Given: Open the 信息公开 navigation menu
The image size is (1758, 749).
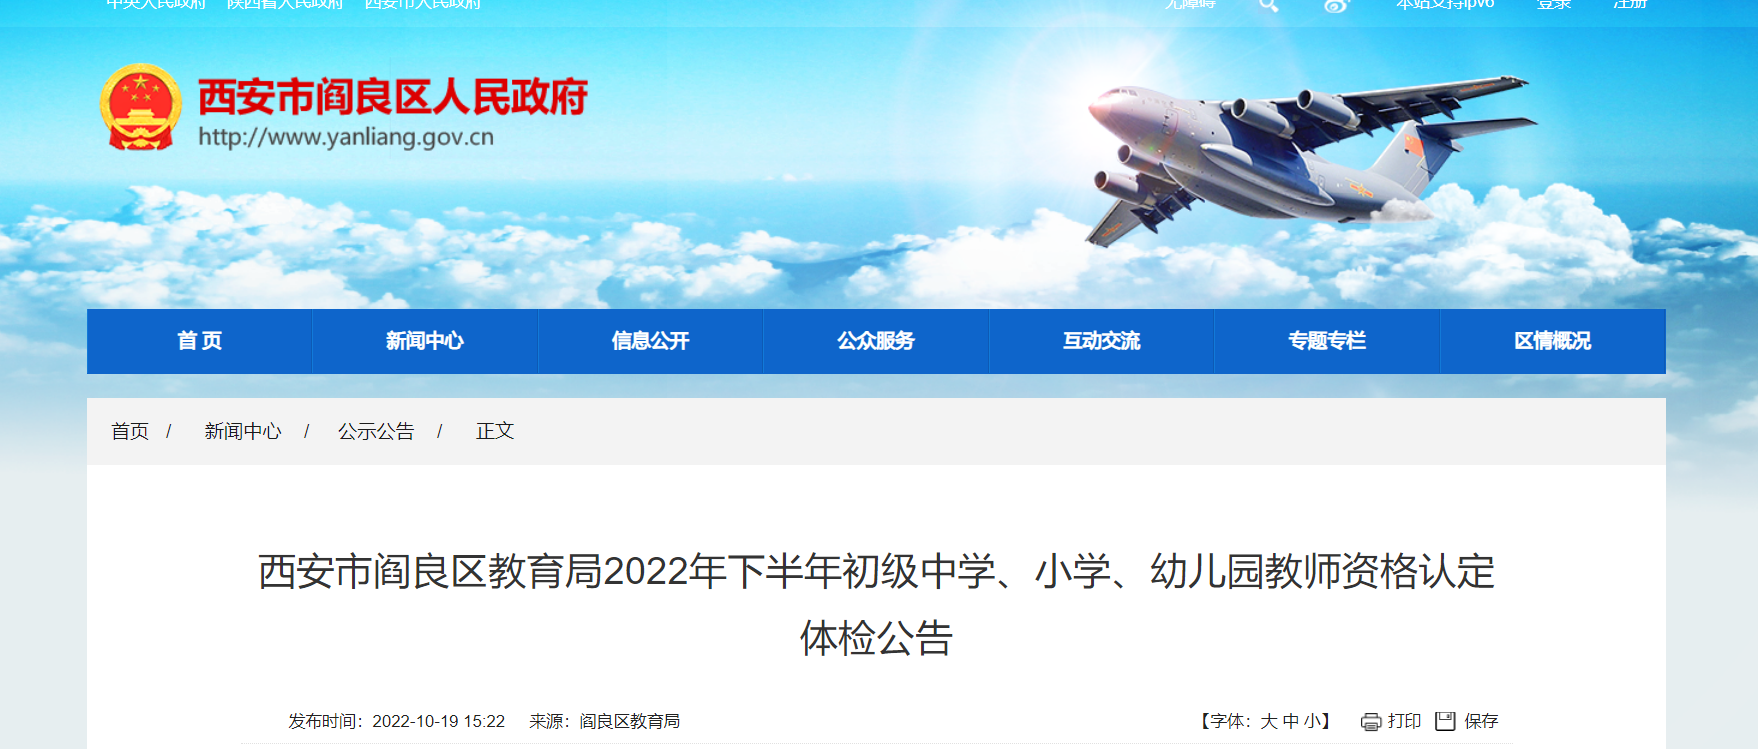Looking at the screenshot, I should (651, 341).
